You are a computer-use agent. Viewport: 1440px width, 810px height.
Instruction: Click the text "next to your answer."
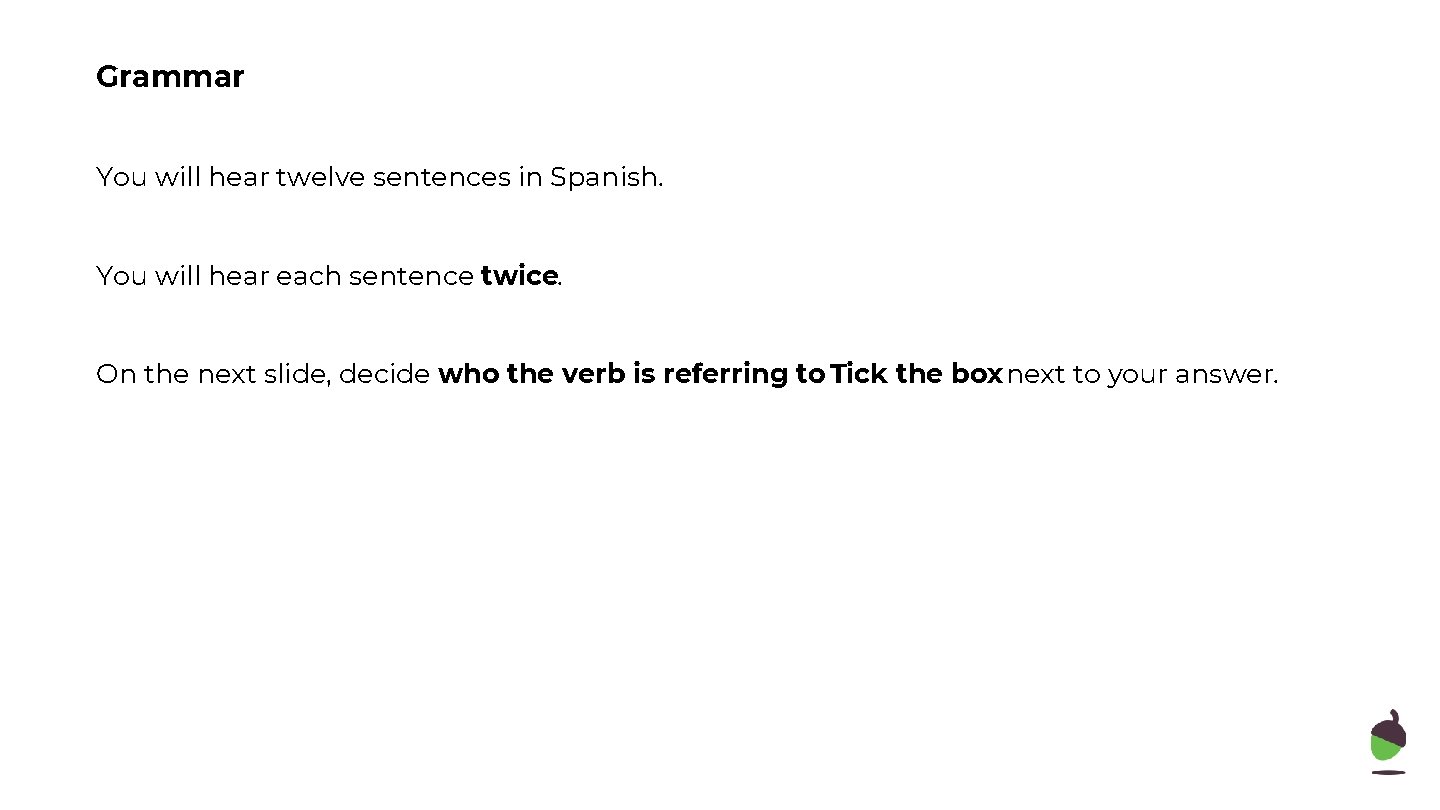pos(1142,374)
